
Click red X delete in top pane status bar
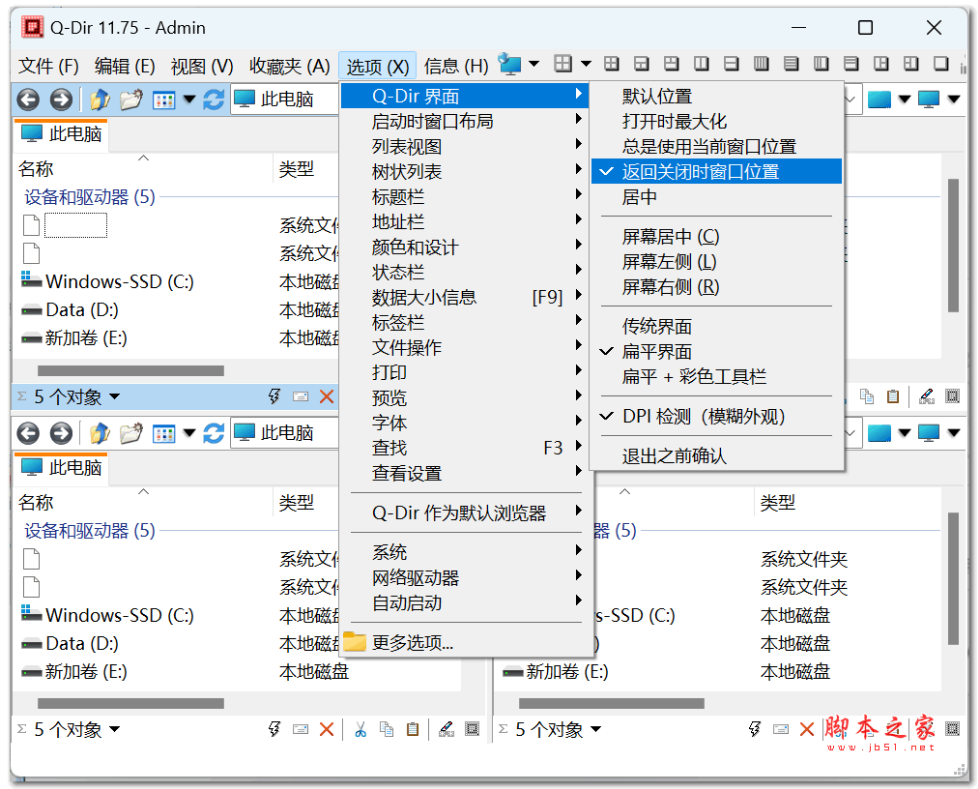pyautogui.click(x=326, y=397)
